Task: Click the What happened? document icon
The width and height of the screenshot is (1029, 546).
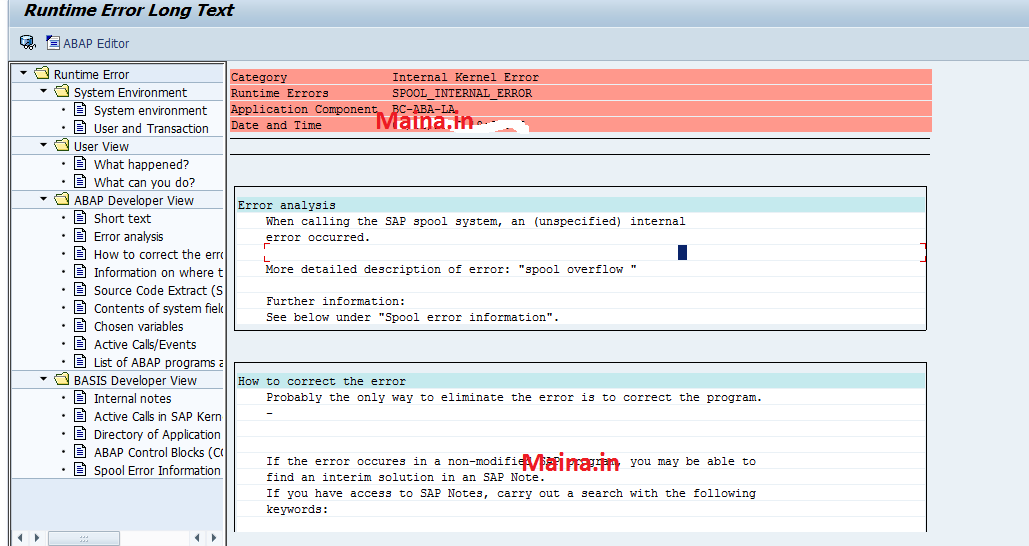Action: 80,163
